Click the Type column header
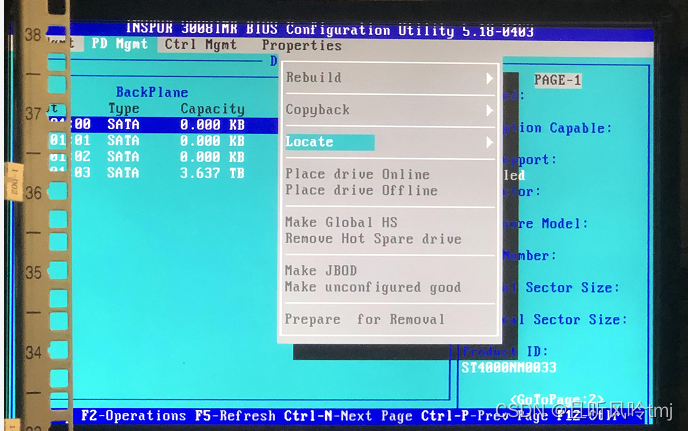688x431 pixels. pyautogui.click(x=123, y=109)
